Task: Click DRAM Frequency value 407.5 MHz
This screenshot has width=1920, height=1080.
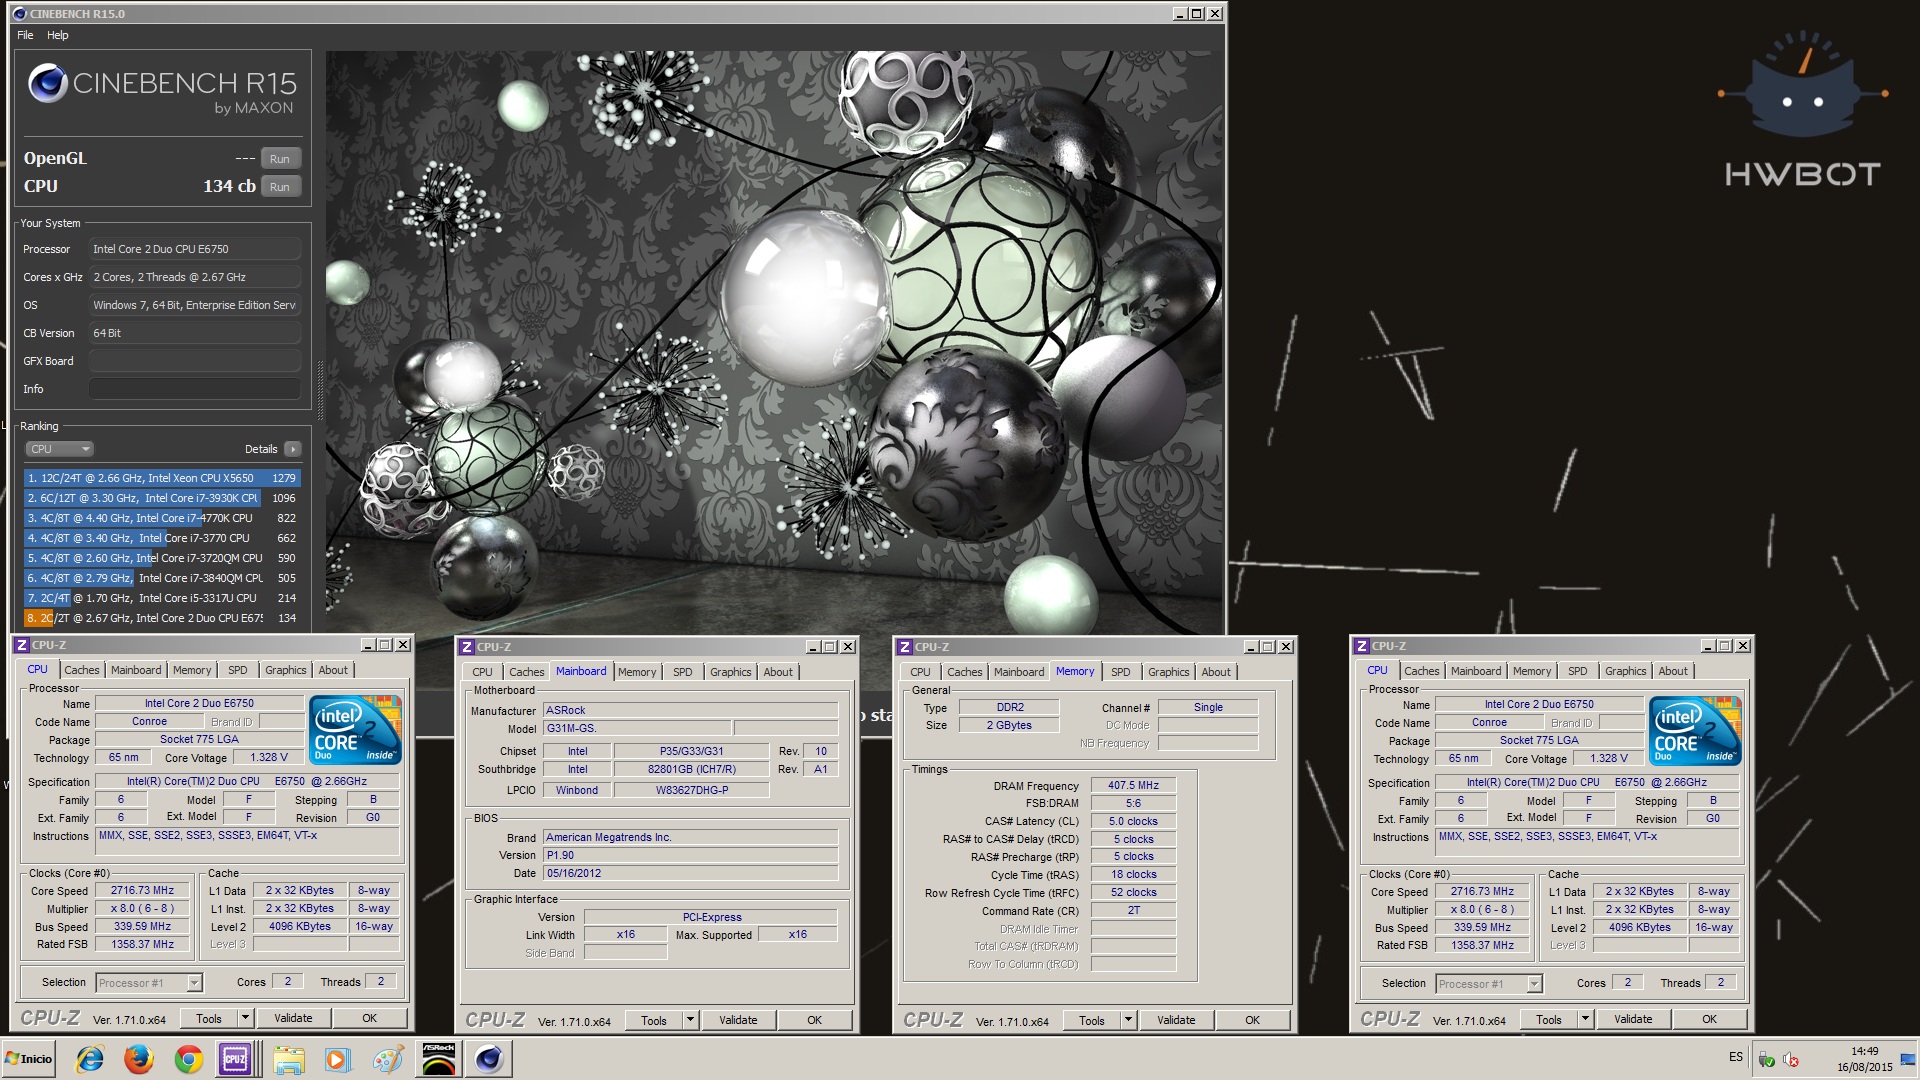Action: [1133, 785]
